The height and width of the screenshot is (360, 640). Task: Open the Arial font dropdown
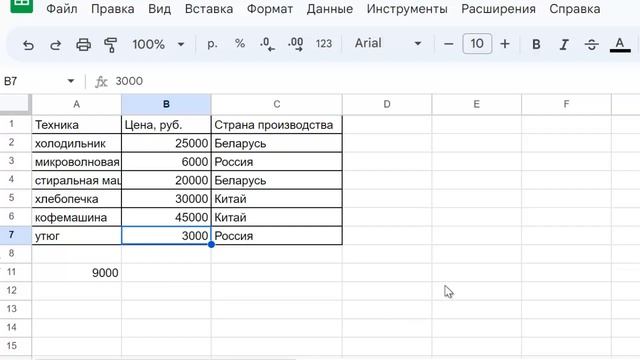[388, 43]
